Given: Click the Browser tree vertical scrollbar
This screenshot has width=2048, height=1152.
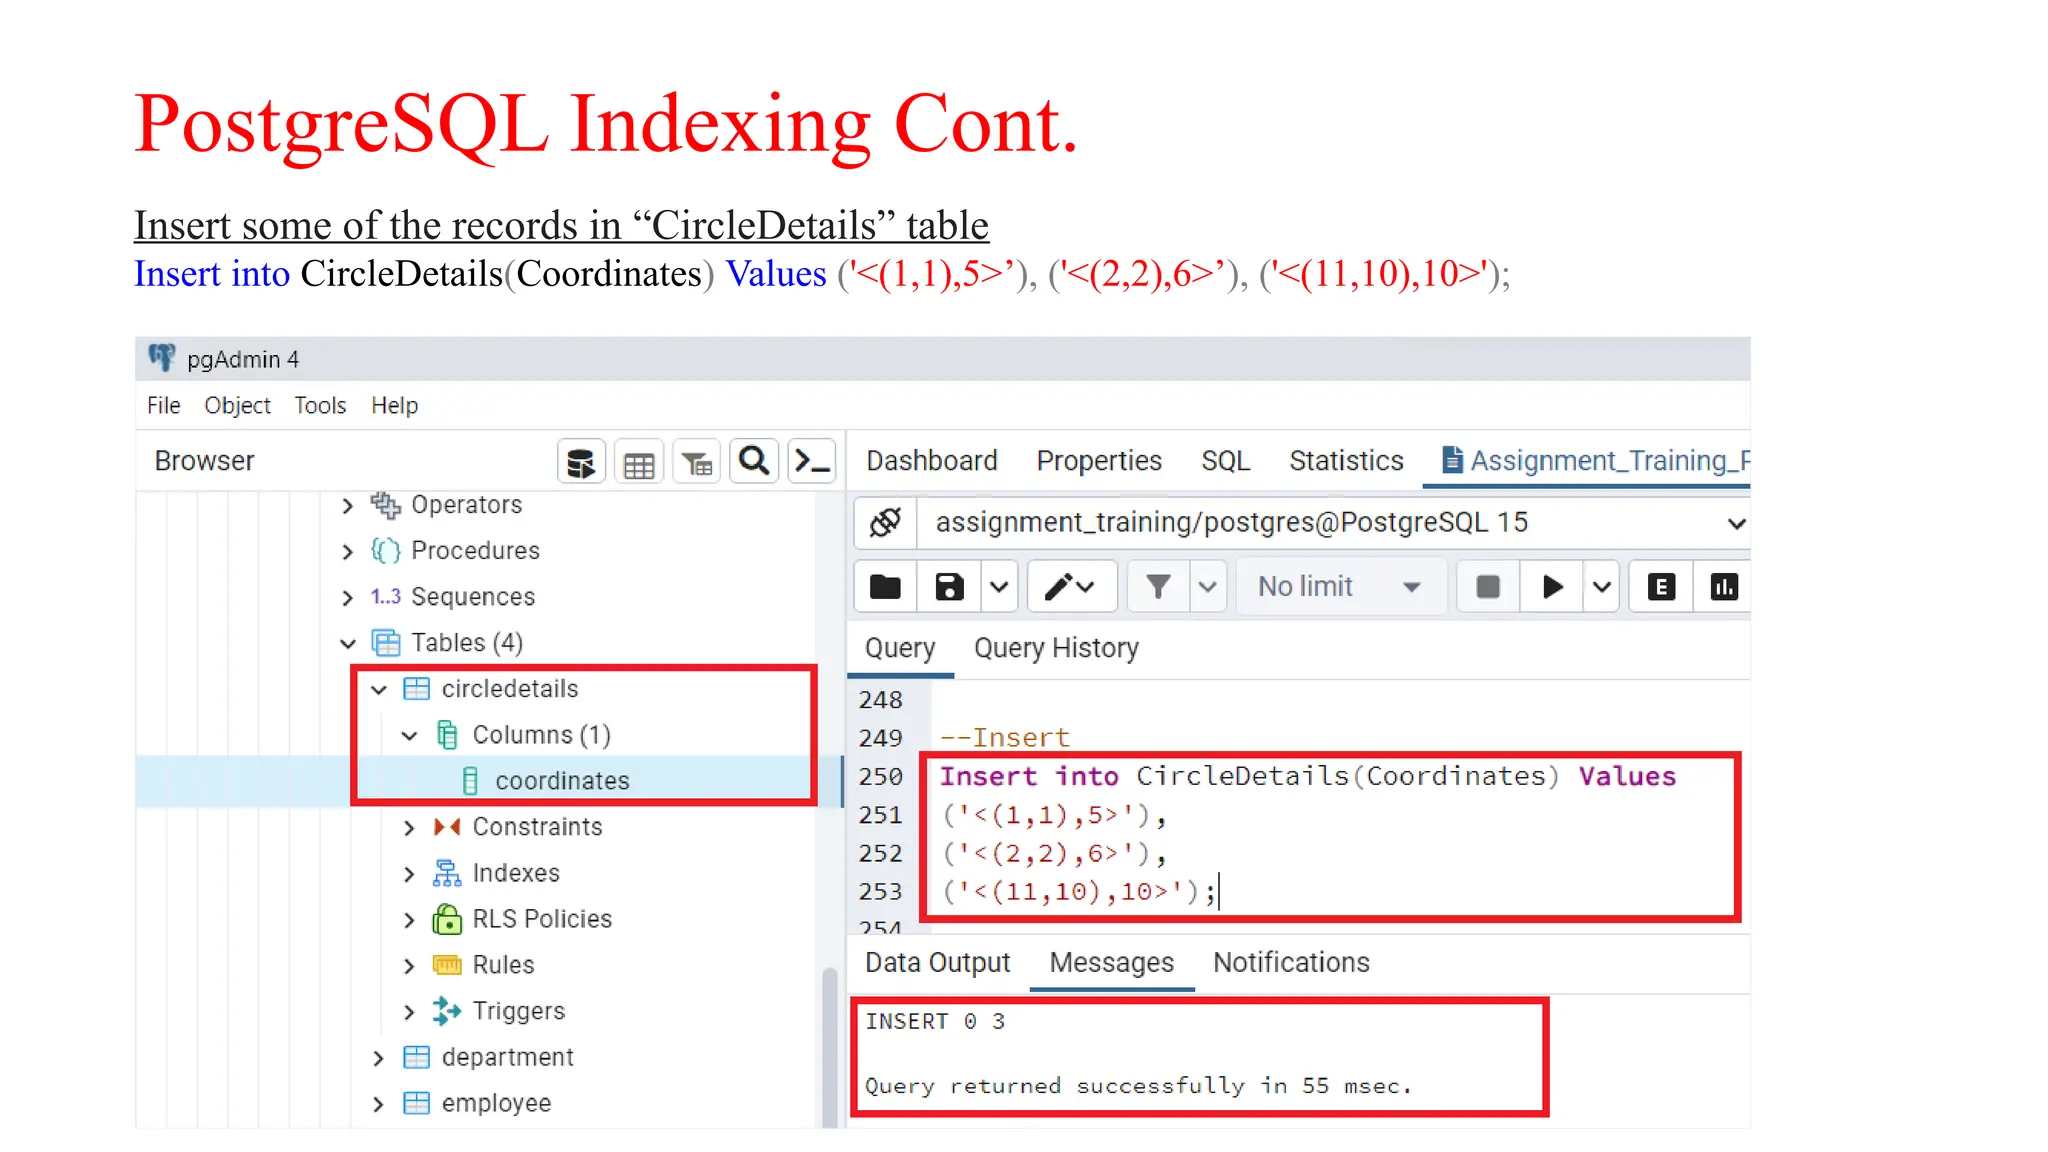Looking at the screenshot, I should [x=829, y=1046].
